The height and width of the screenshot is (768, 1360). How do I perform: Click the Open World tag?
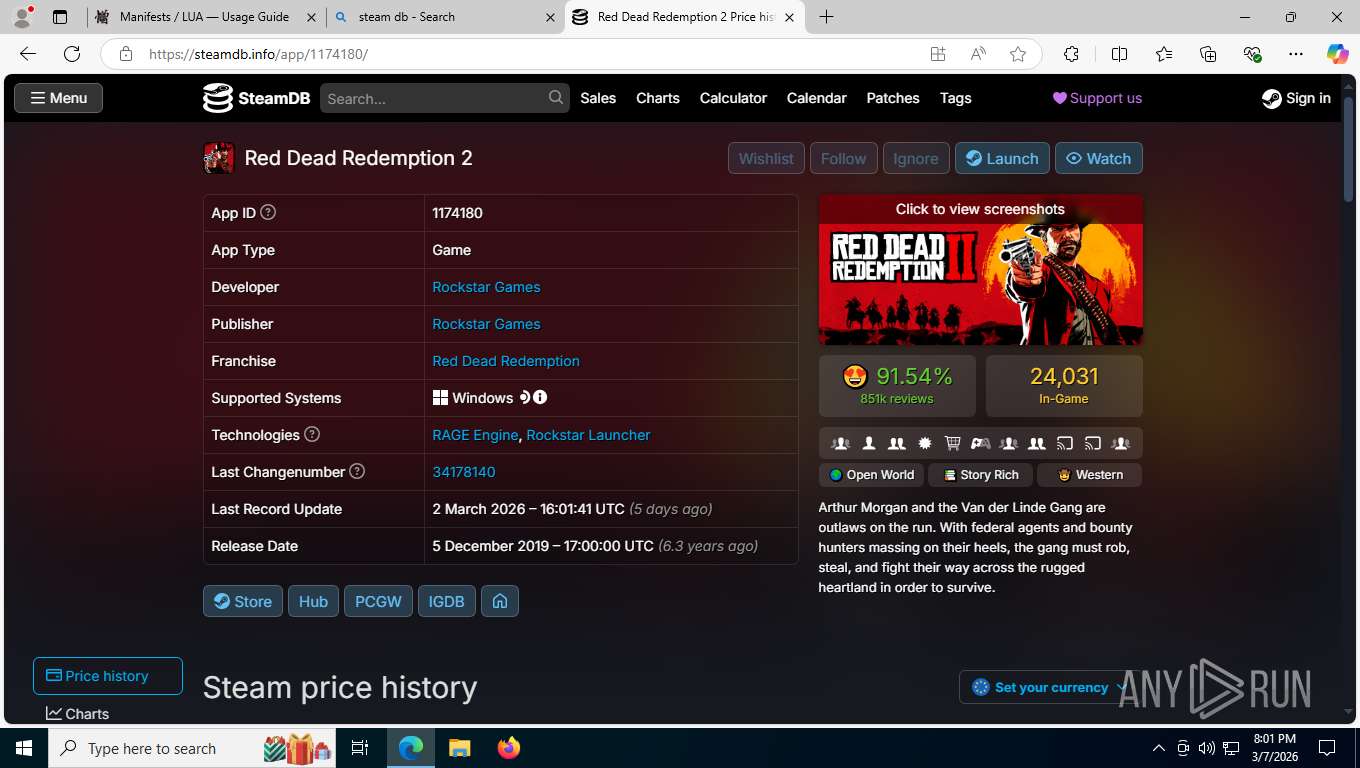coord(872,475)
